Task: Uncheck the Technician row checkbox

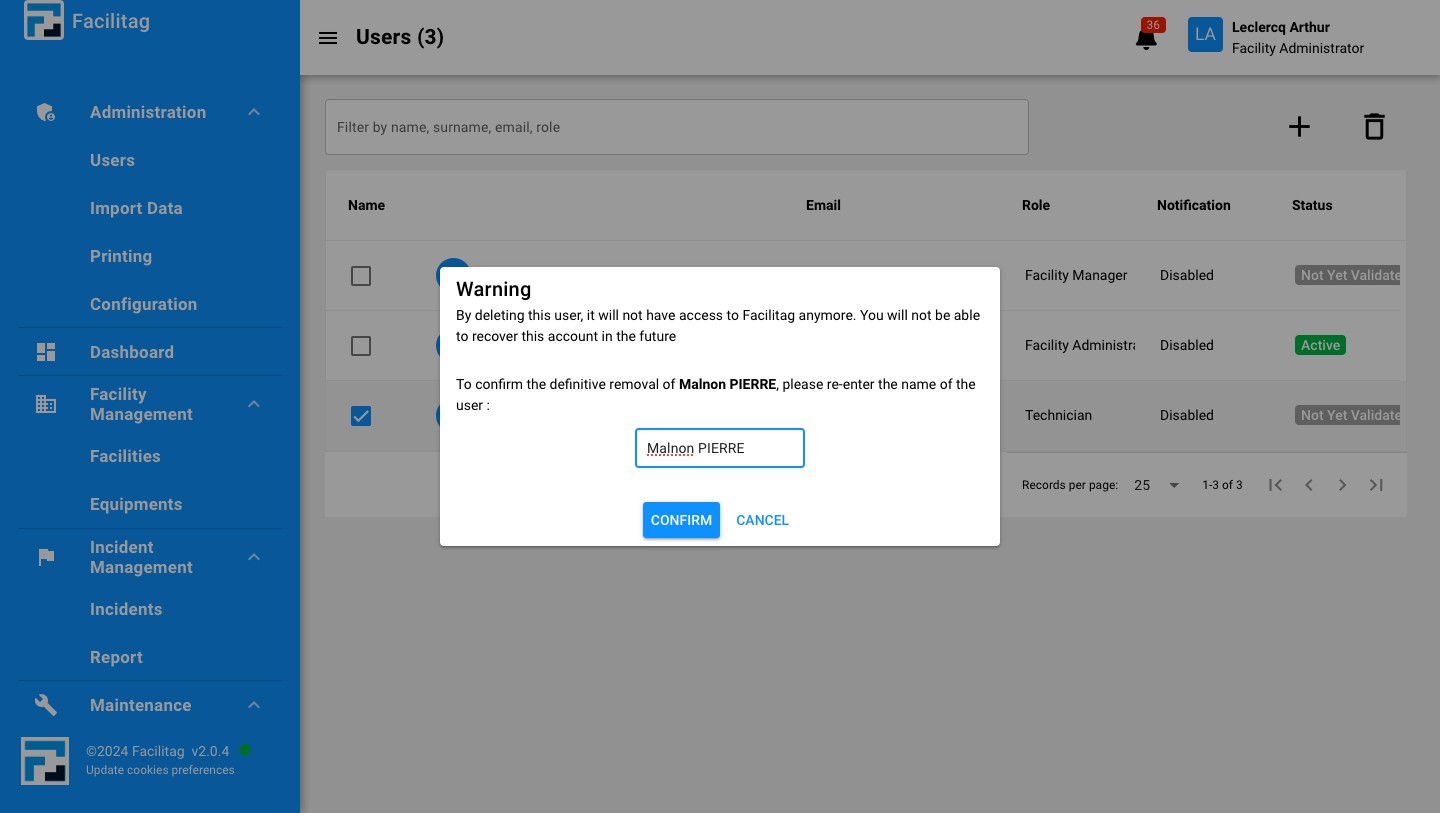Action: [361, 416]
